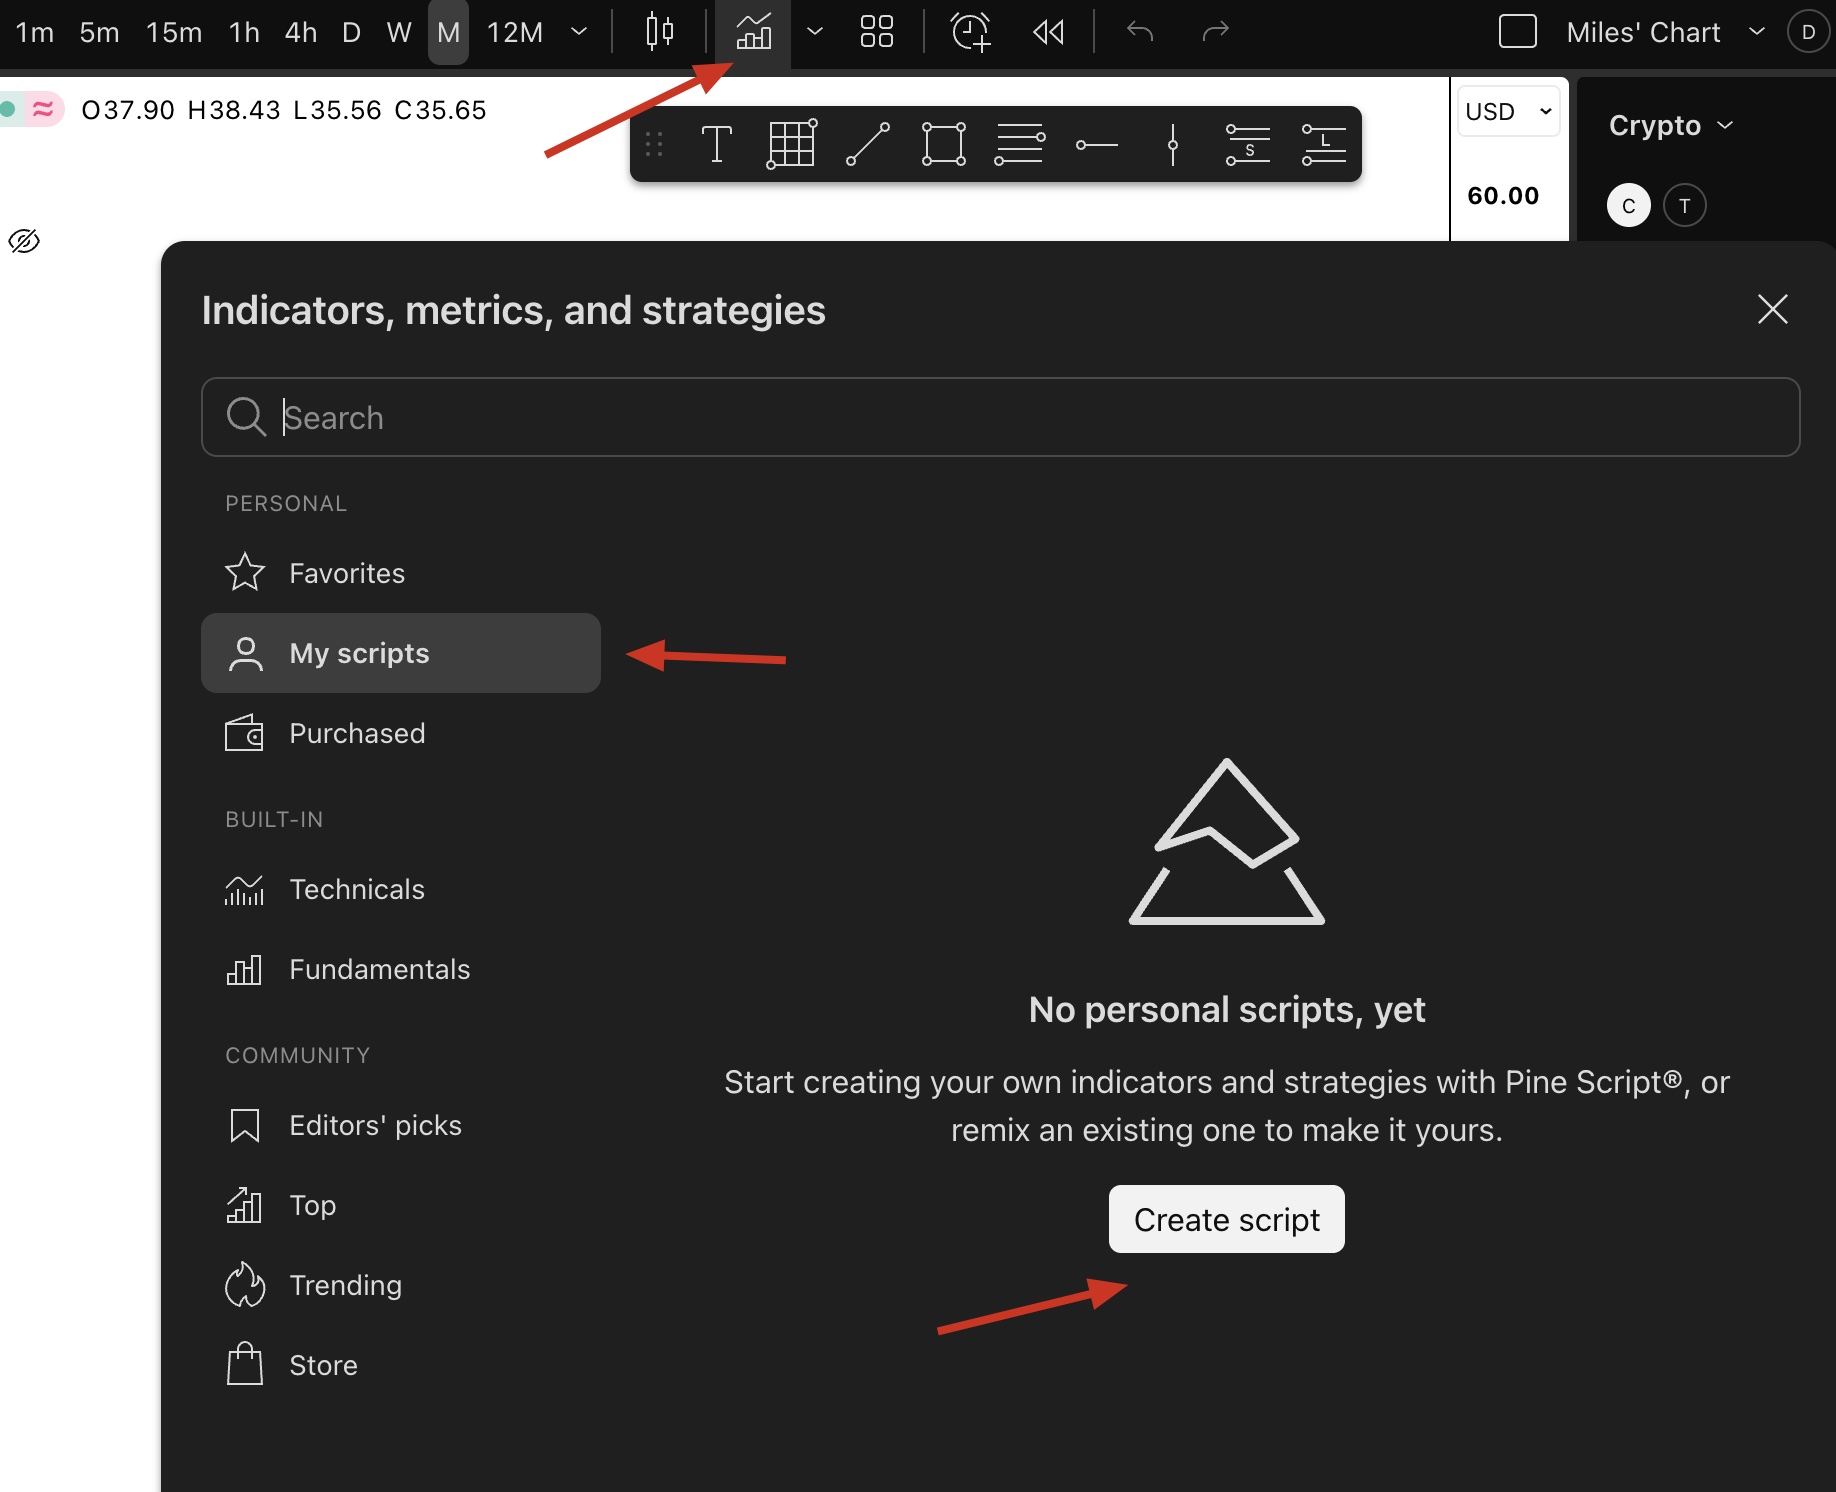Open the Miles' Chart layout name menu
This screenshot has width=1836, height=1492.
click(1665, 32)
